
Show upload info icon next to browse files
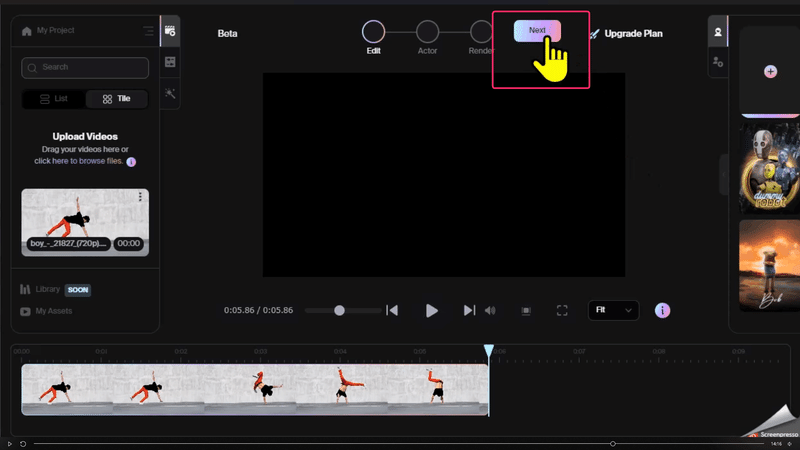(131, 162)
